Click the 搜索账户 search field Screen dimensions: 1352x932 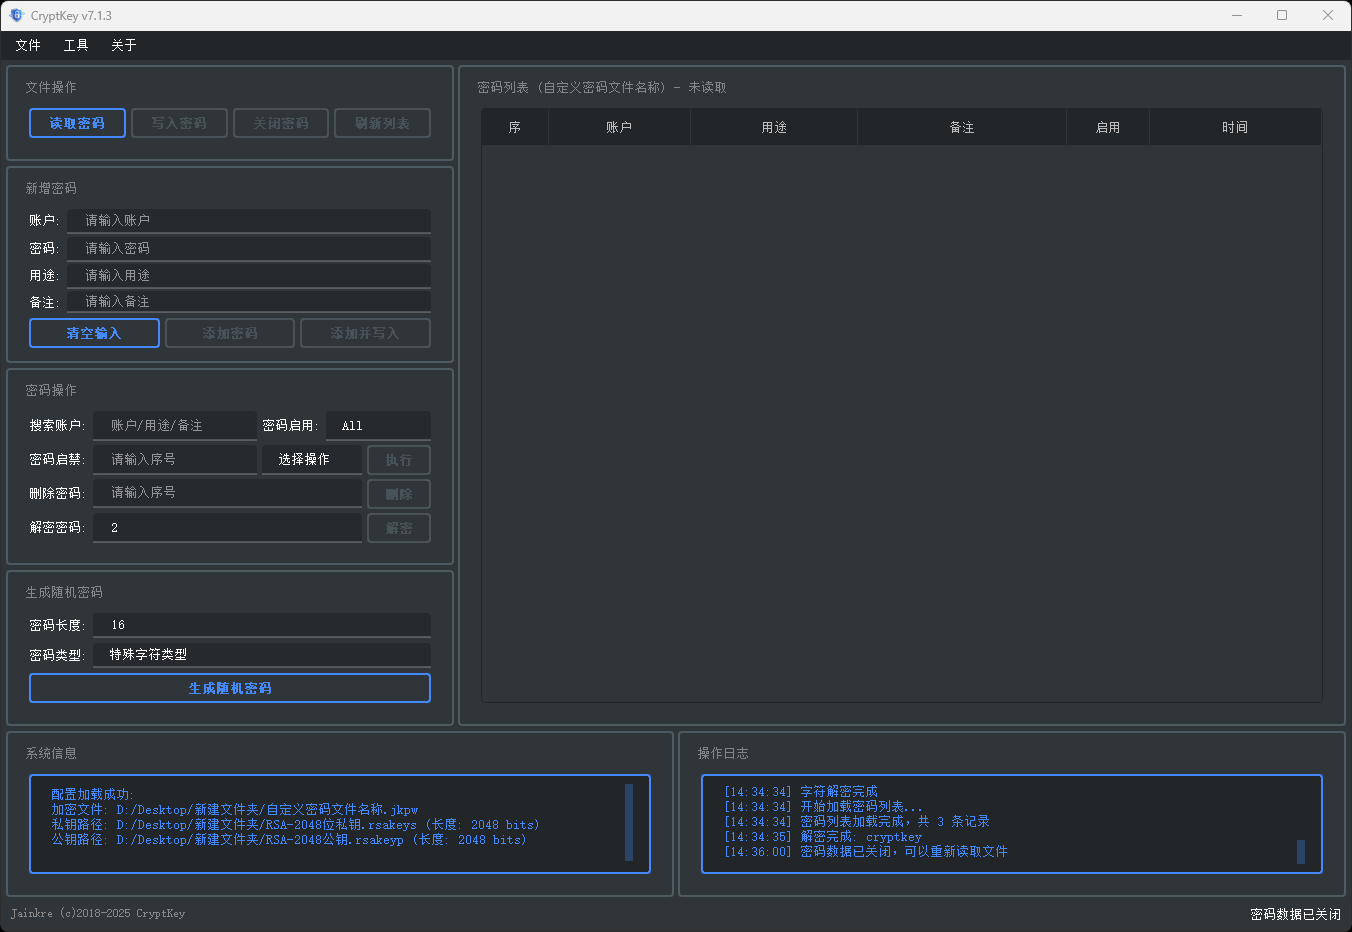175,426
